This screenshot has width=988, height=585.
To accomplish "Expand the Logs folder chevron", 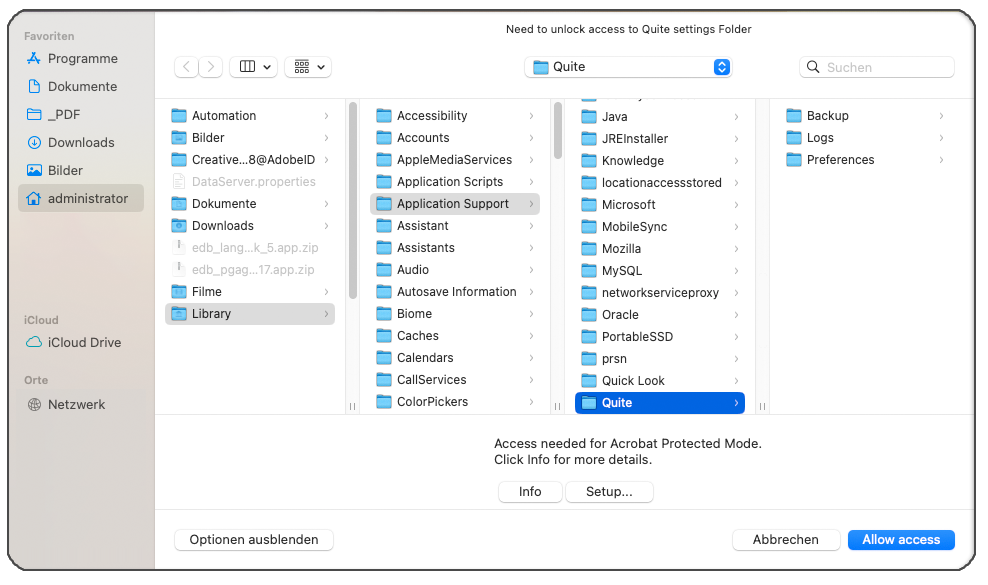I will click(x=941, y=138).
